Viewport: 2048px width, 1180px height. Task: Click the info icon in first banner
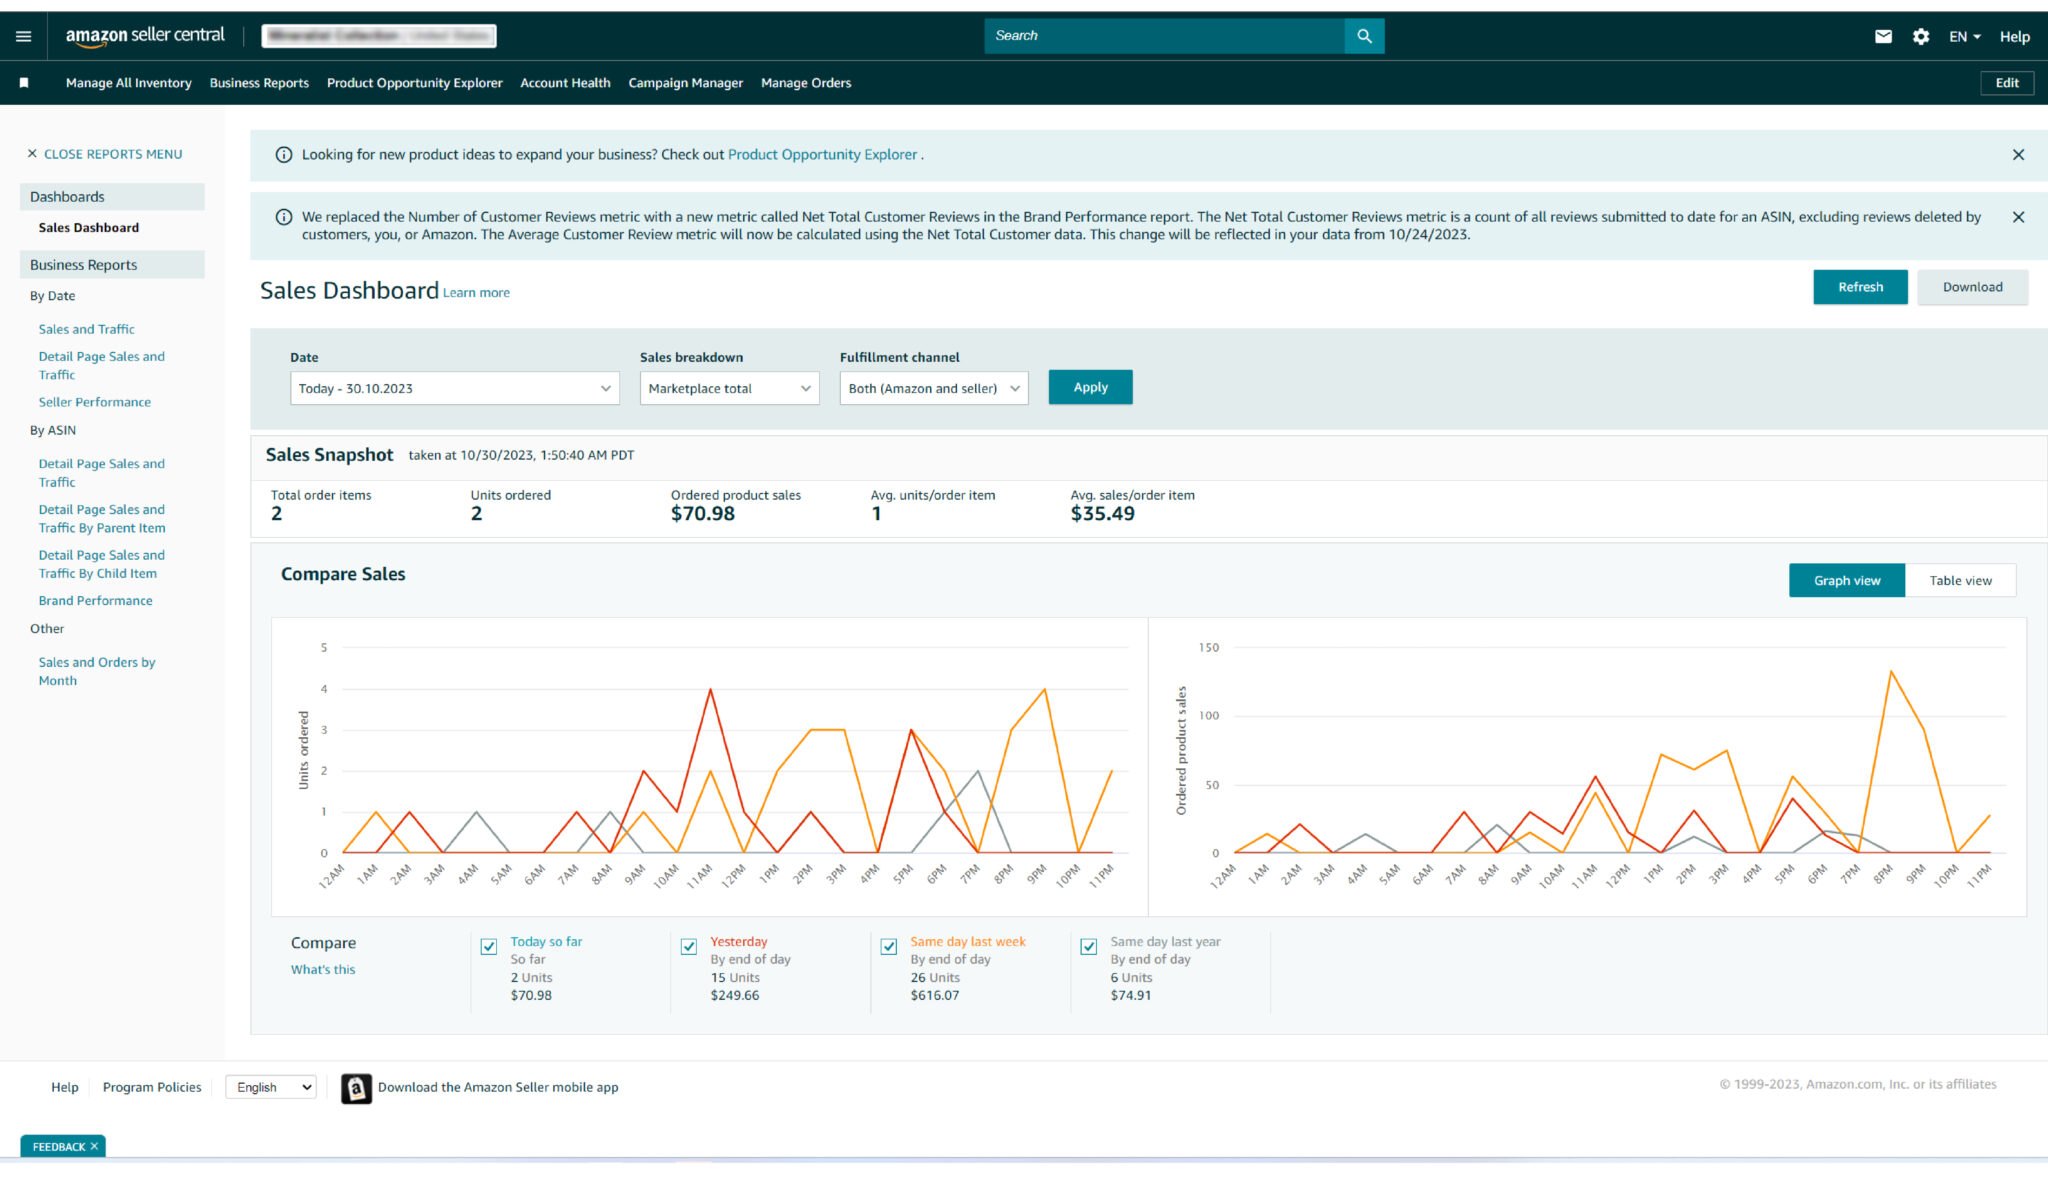tap(284, 155)
